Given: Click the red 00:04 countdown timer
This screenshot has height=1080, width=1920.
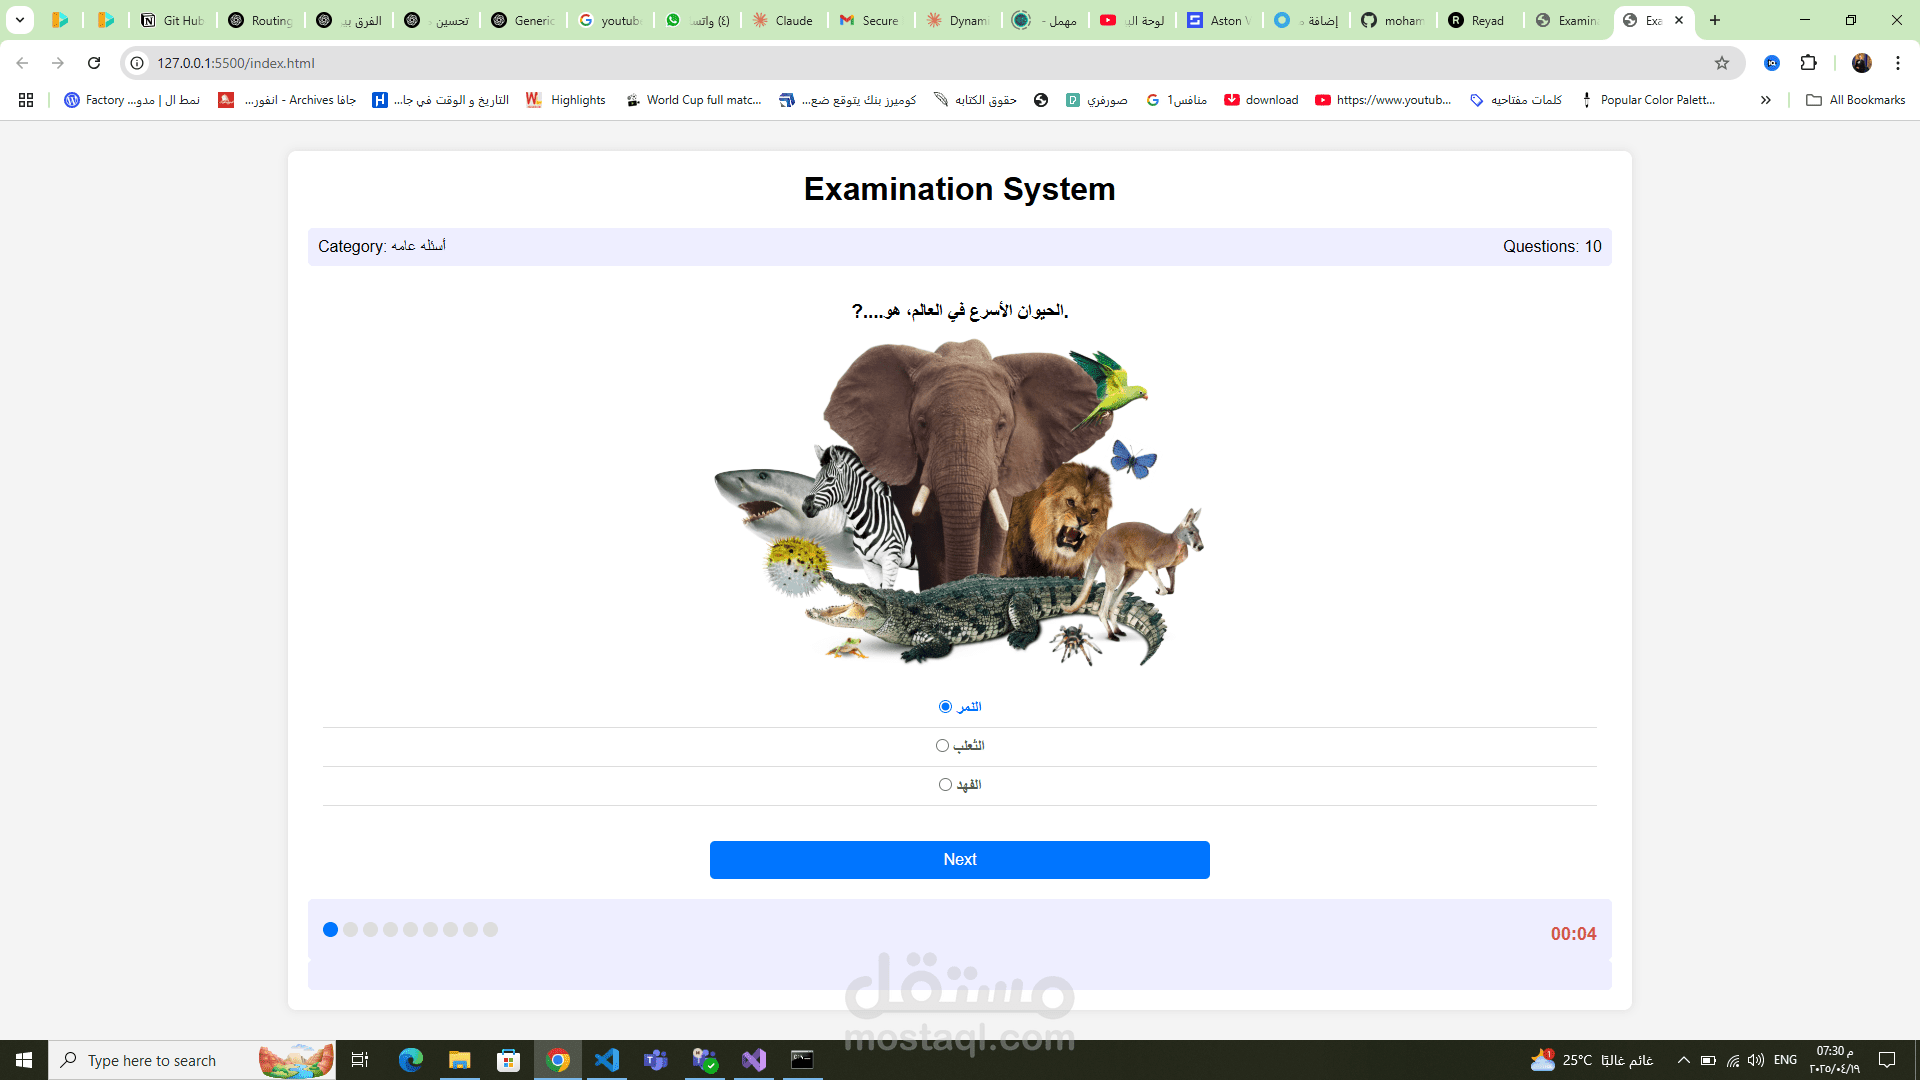Looking at the screenshot, I should 1573,934.
